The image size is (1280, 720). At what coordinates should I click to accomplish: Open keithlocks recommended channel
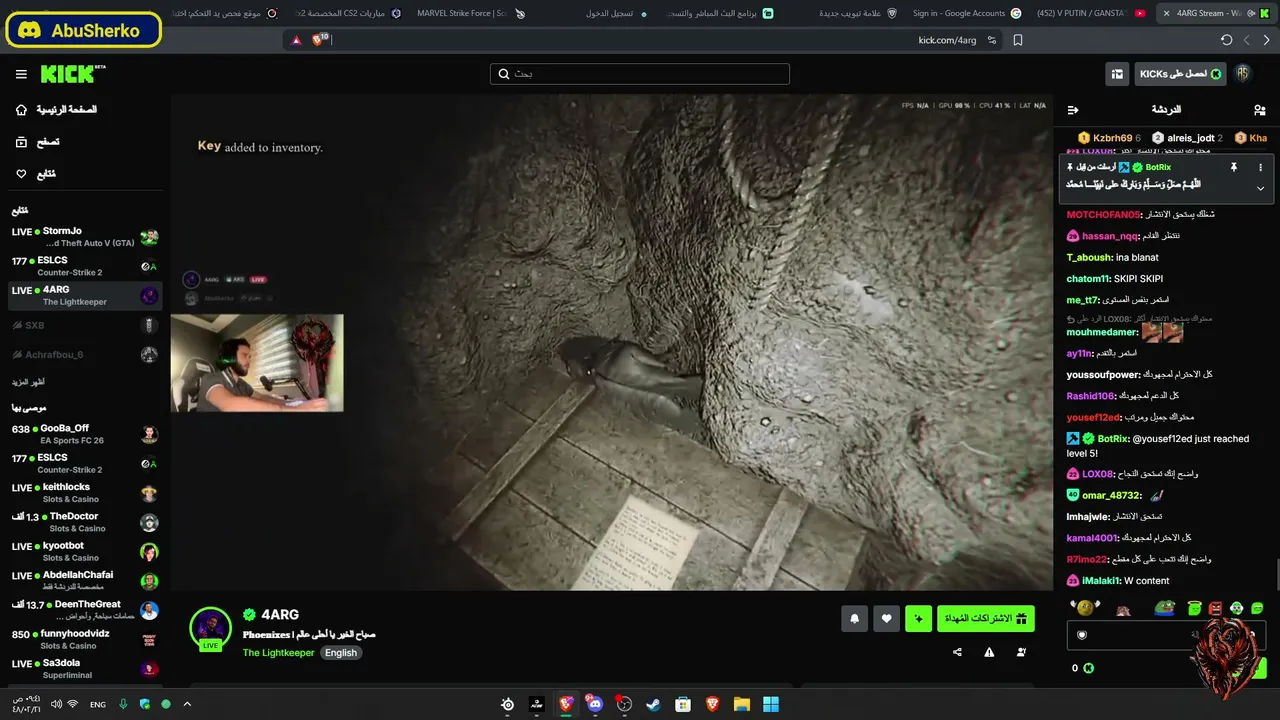(85, 493)
